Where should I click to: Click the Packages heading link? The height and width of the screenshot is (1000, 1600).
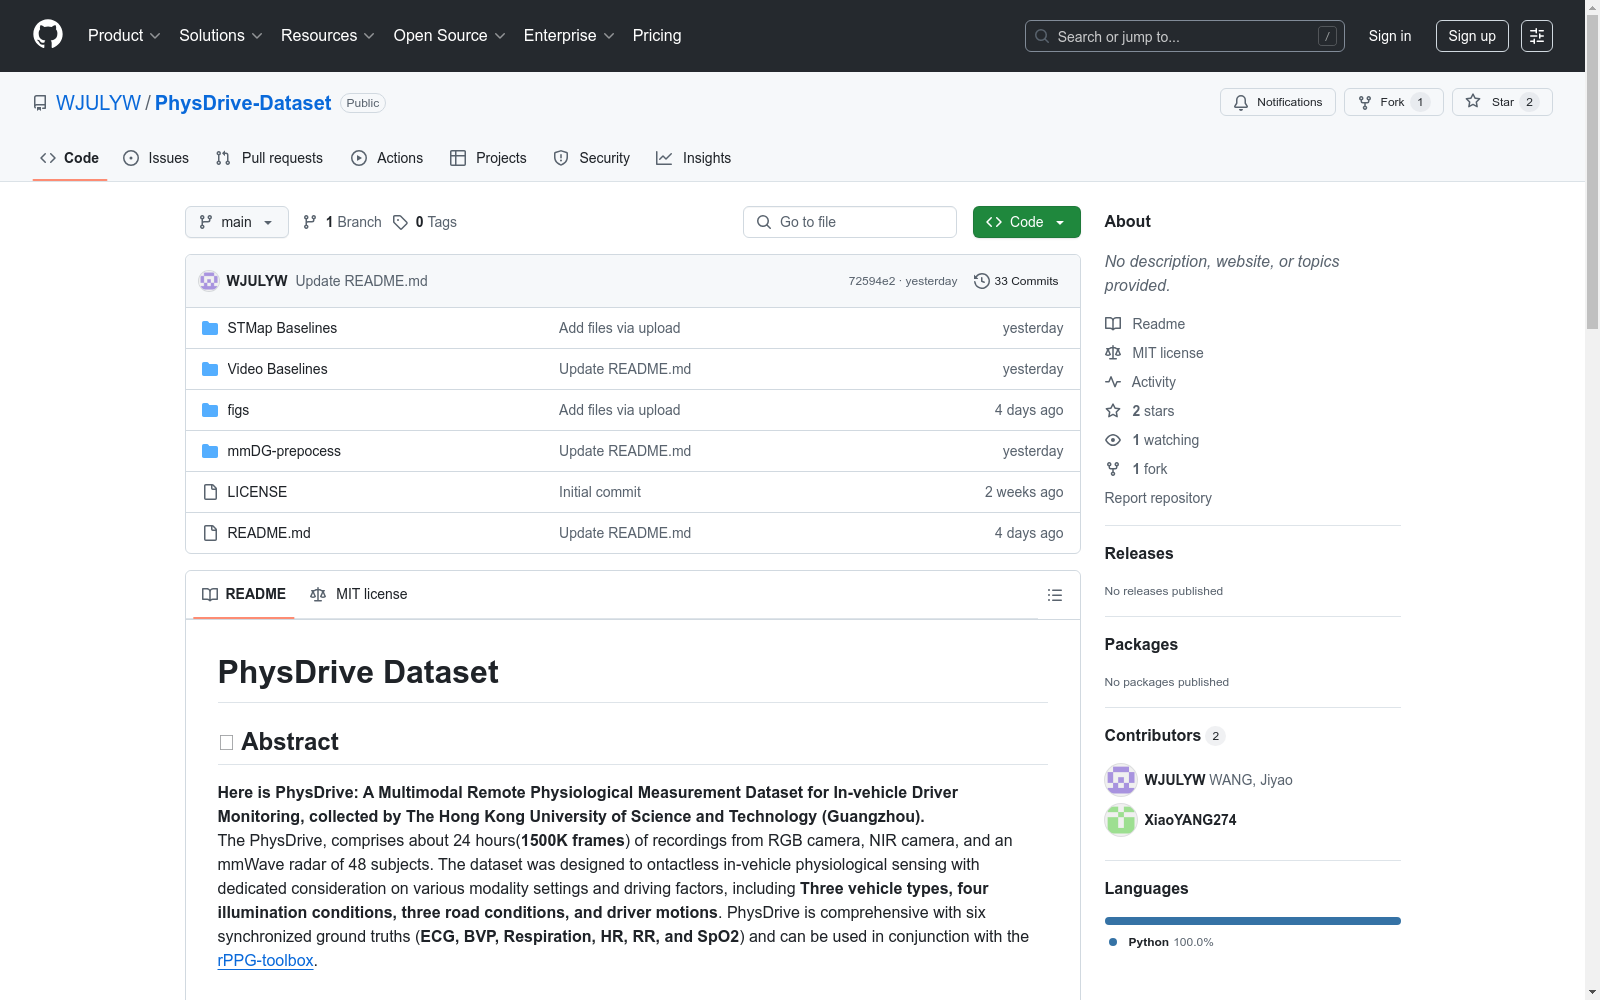1141,644
